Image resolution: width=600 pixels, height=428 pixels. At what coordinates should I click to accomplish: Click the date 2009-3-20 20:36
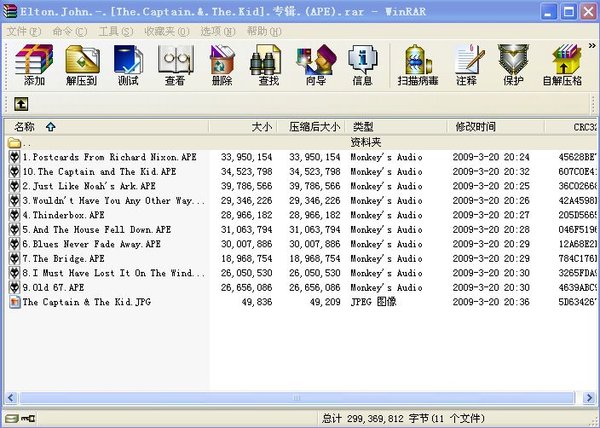coord(491,302)
